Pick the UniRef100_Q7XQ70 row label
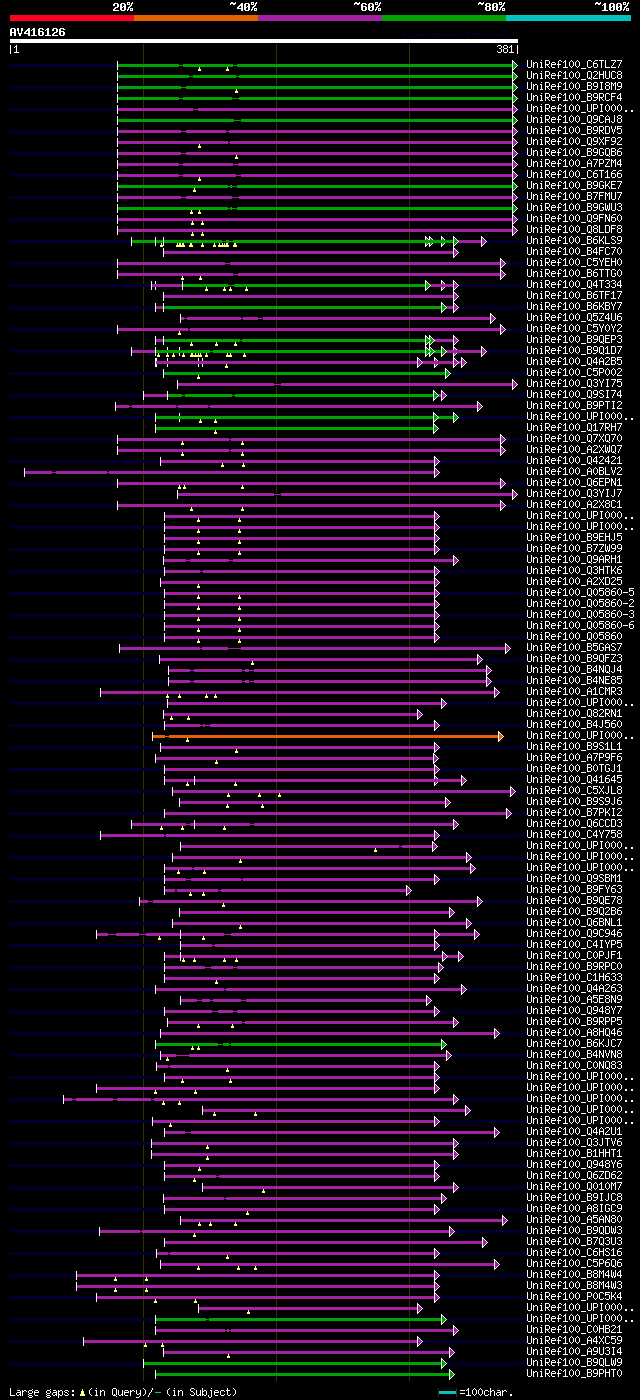The image size is (640, 1400). [x=576, y=439]
